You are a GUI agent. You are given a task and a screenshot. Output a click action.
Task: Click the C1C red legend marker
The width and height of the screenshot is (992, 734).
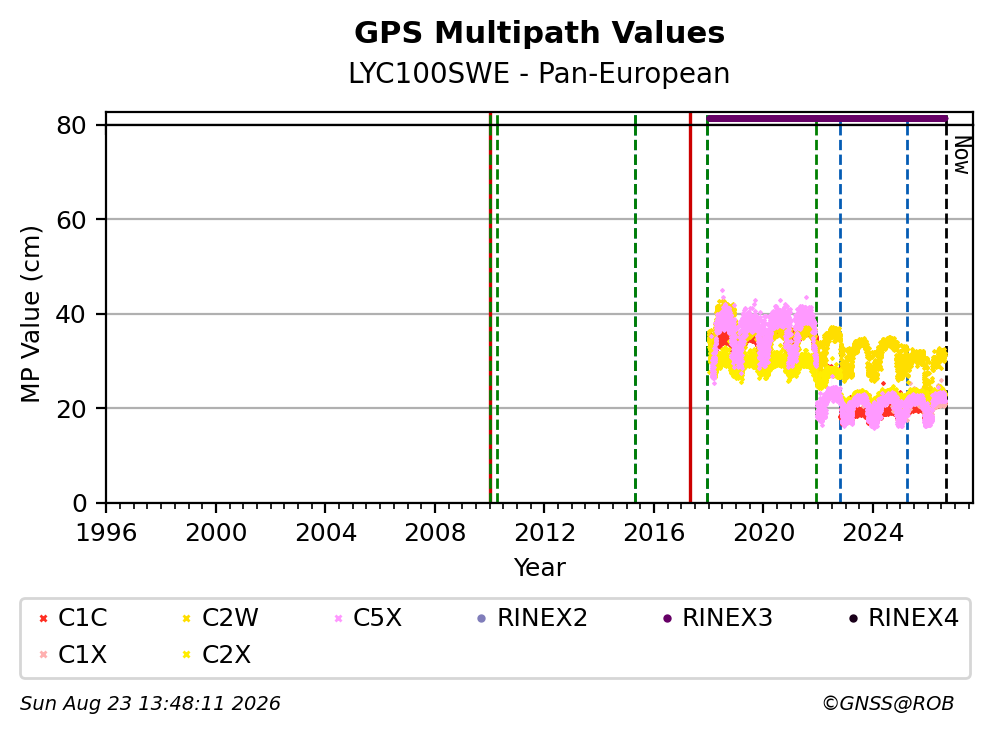pos(43,618)
